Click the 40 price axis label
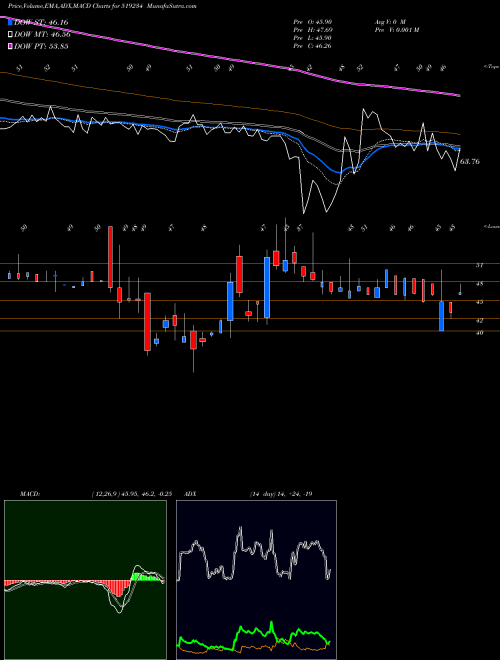This screenshot has height=660, width=500. 479,333
